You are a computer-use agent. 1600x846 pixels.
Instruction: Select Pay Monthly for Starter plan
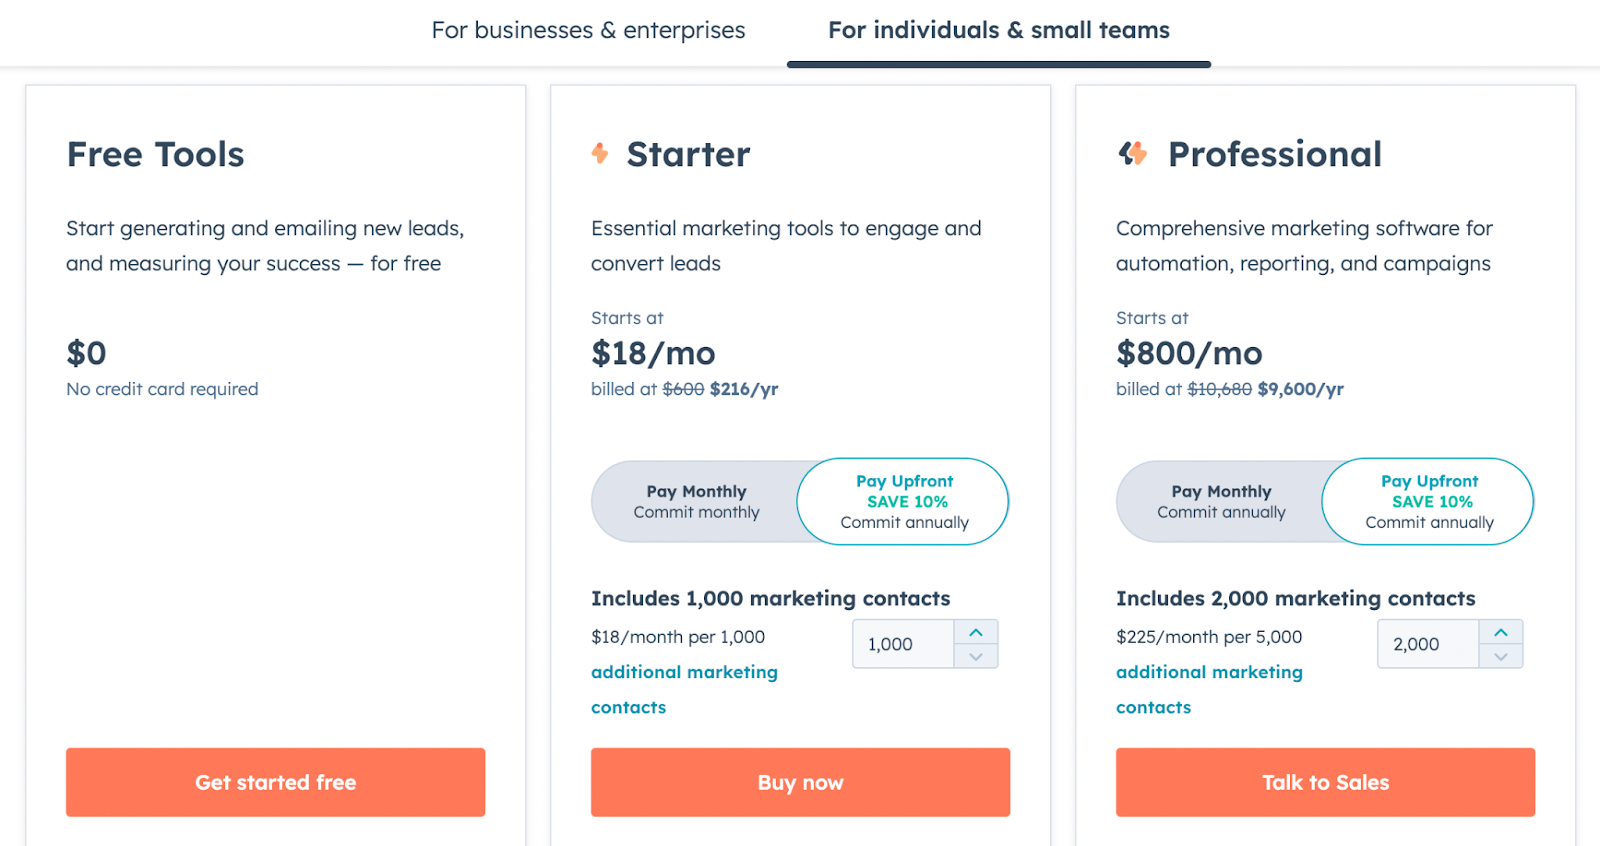pyautogui.click(x=696, y=502)
